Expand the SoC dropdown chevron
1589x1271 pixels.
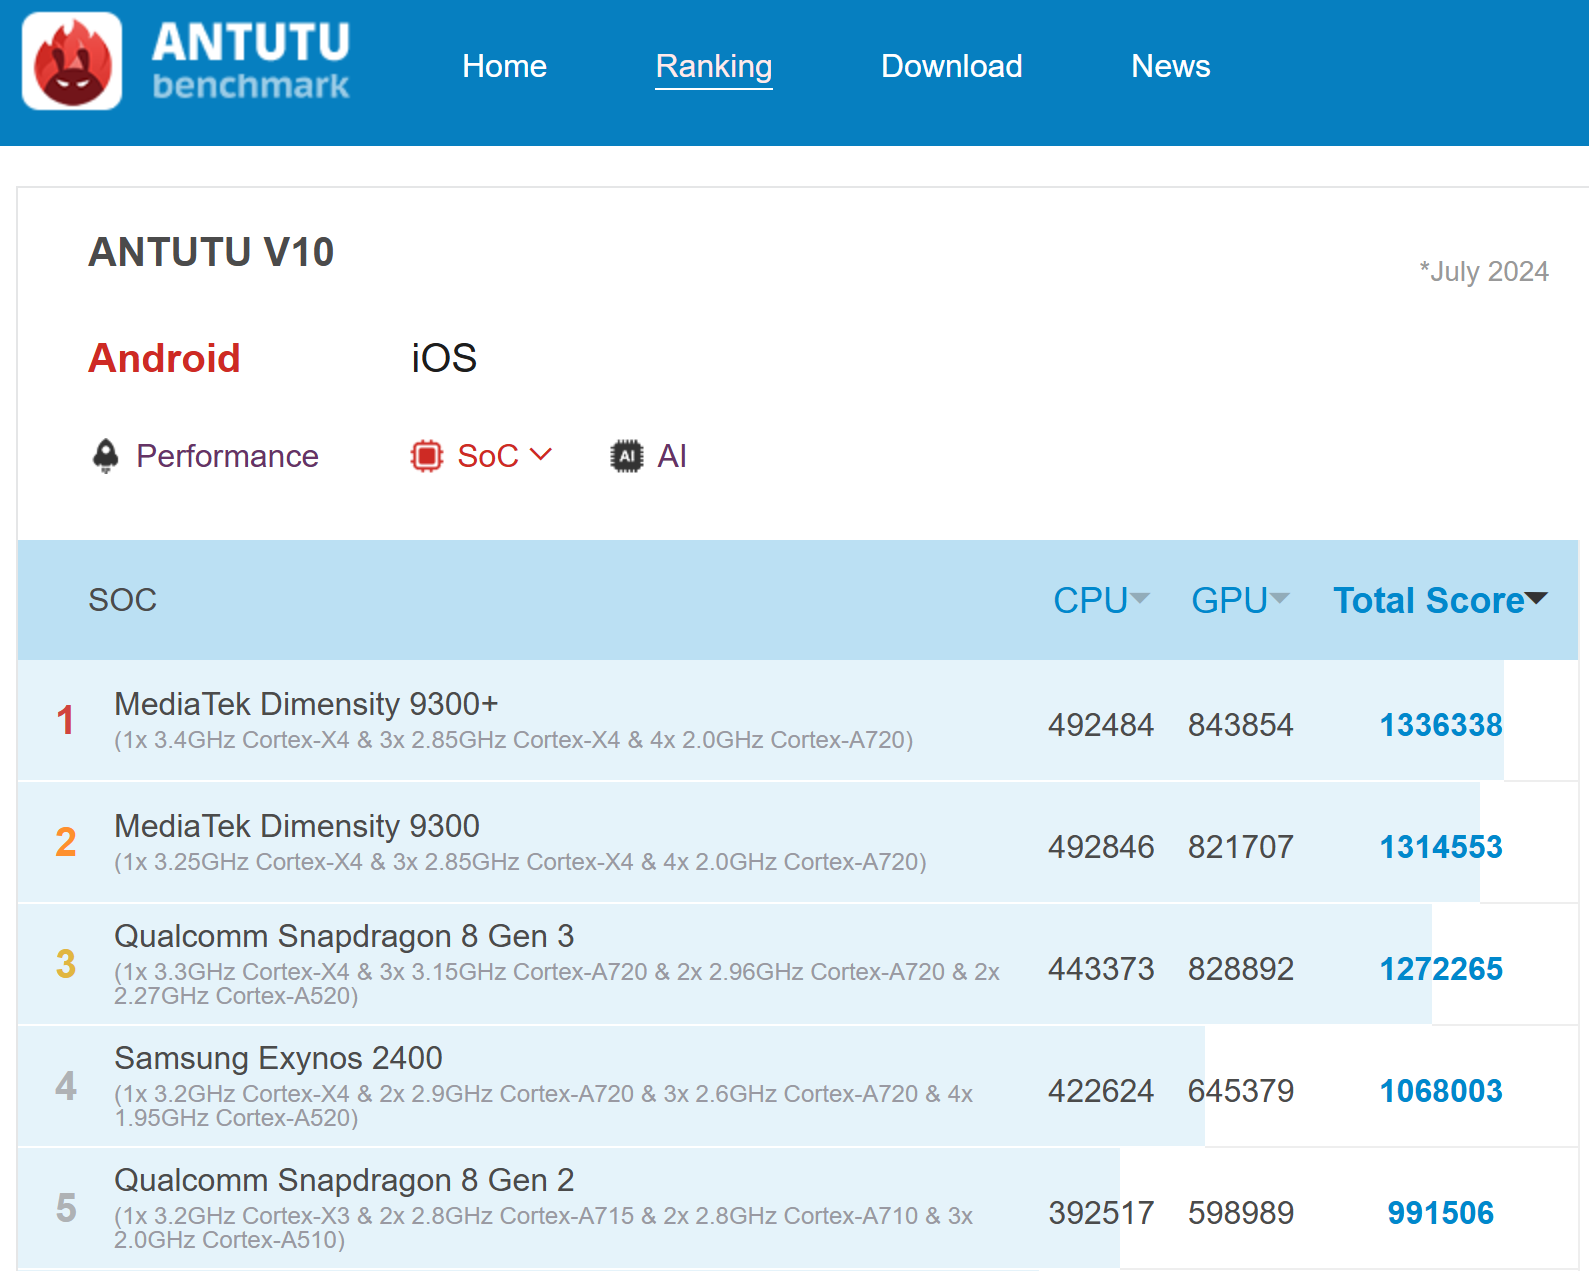click(541, 455)
